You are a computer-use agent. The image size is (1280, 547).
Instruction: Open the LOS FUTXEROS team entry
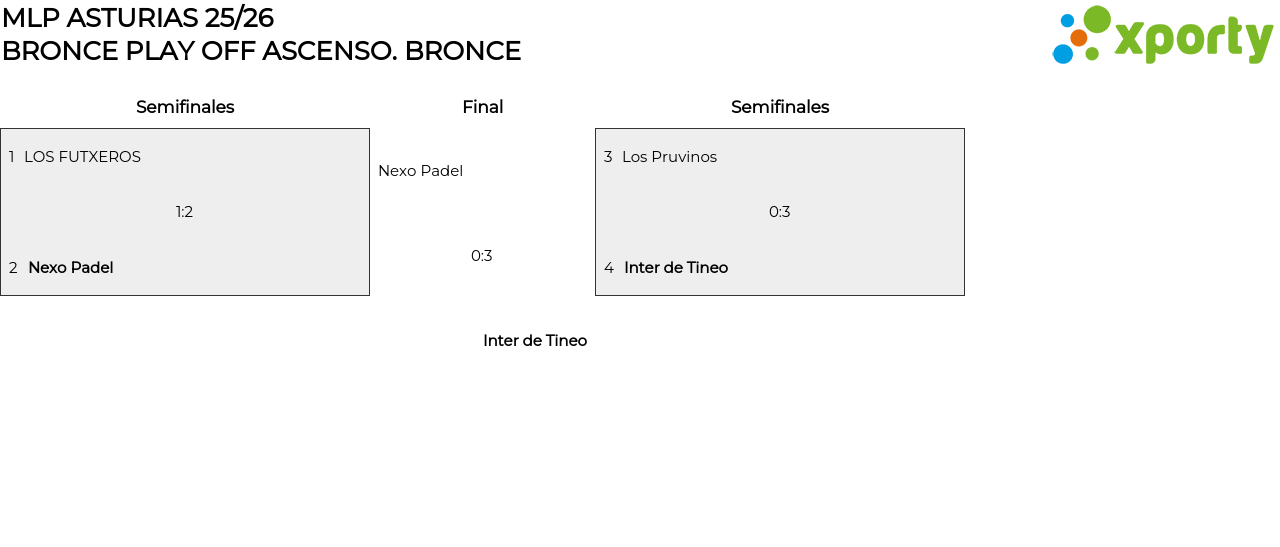82,157
